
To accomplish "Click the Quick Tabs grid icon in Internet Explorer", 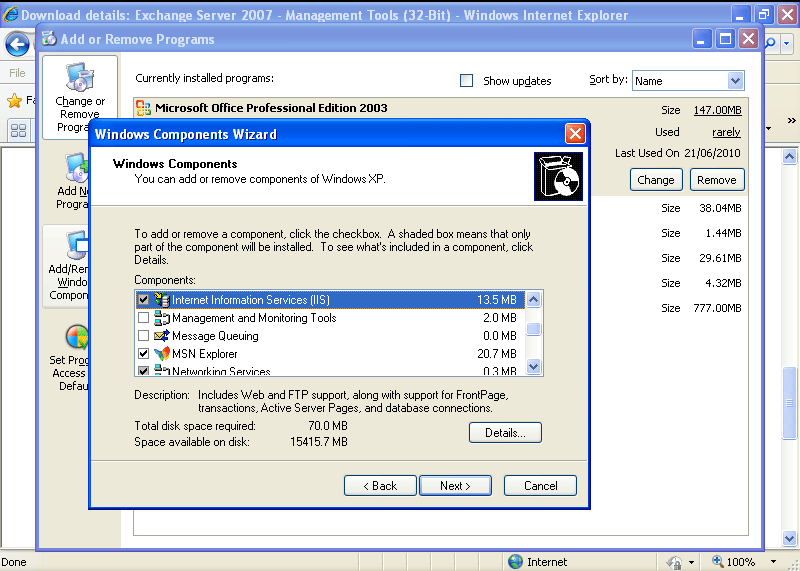I will click(18, 131).
